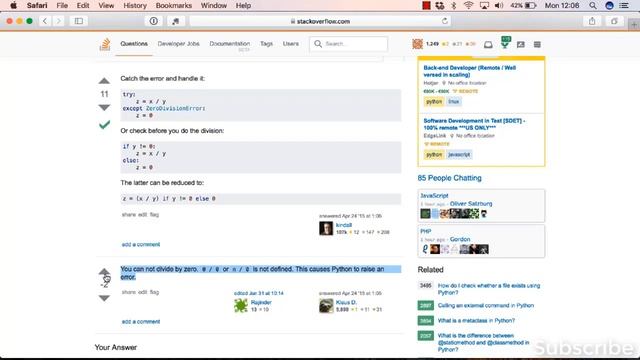Click add a comment under kindall's answer
The width and height of the screenshot is (640, 360).
tap(141, 244)
